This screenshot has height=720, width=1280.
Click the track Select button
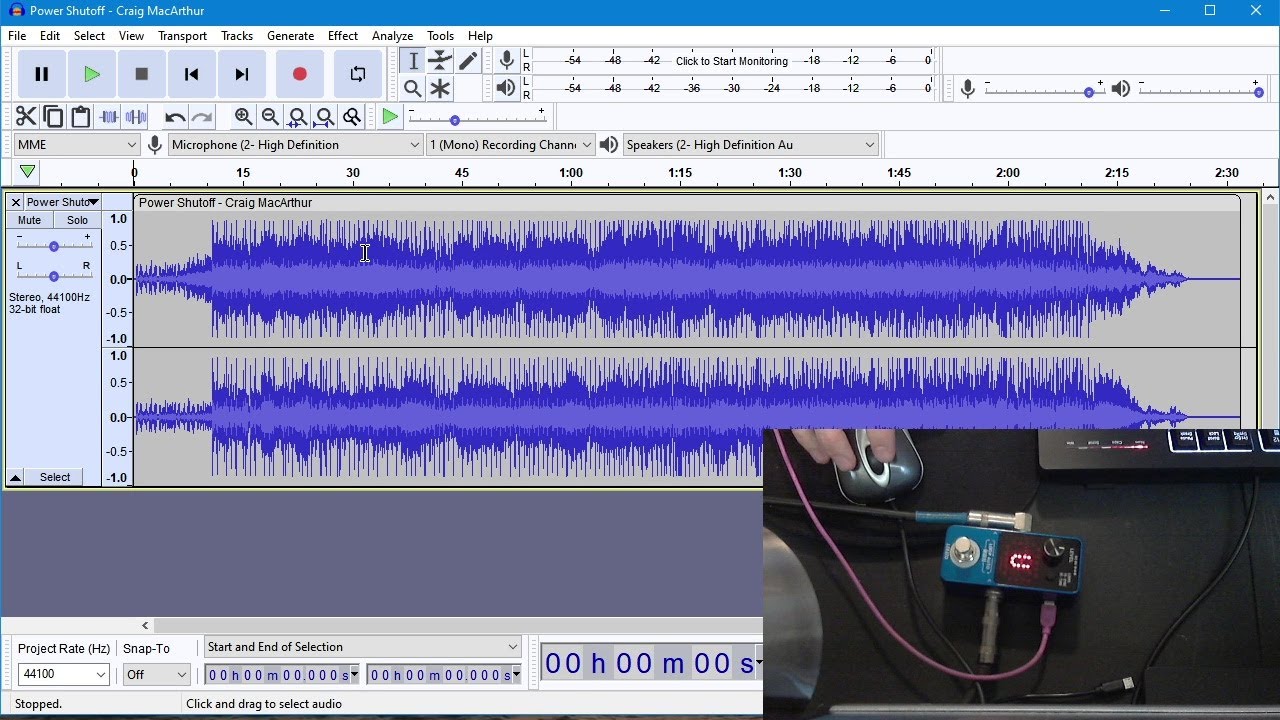55,477
